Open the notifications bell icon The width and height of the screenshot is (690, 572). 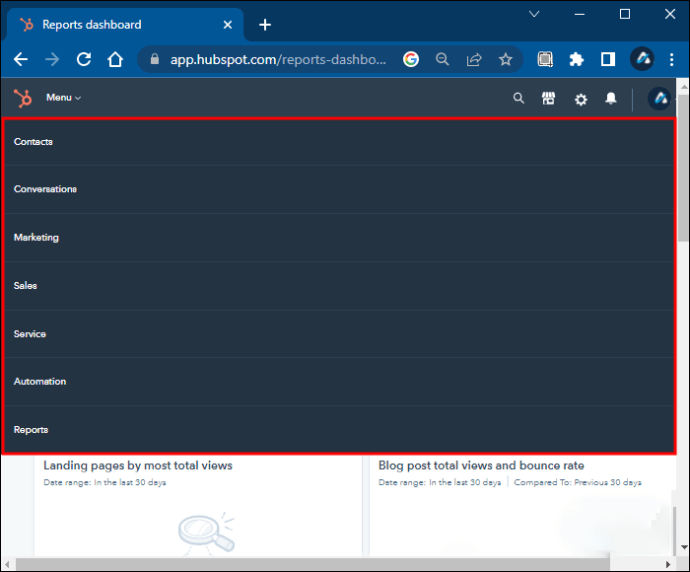point(611,98)
